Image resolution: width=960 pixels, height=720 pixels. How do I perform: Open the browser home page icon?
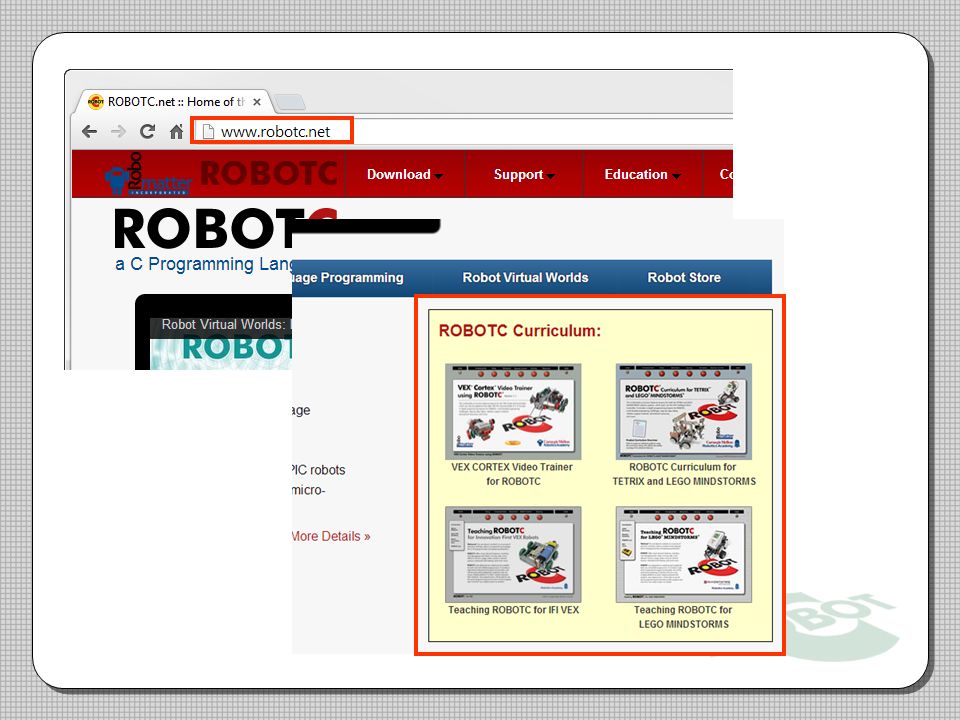tap(176, 131)
